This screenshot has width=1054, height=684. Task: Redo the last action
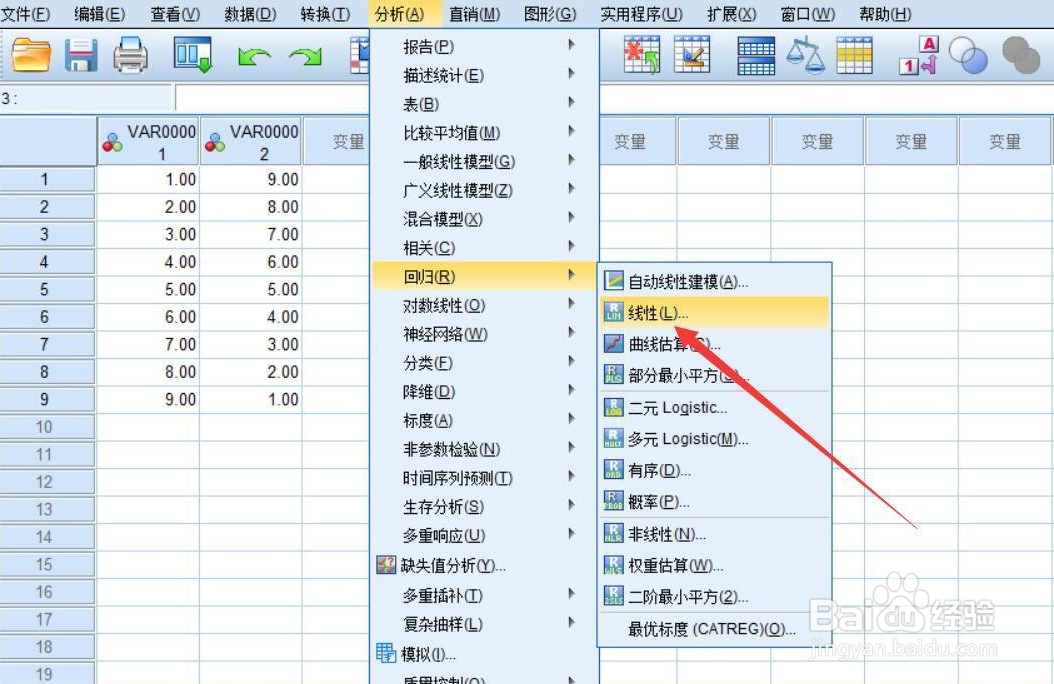coord(303,57)
